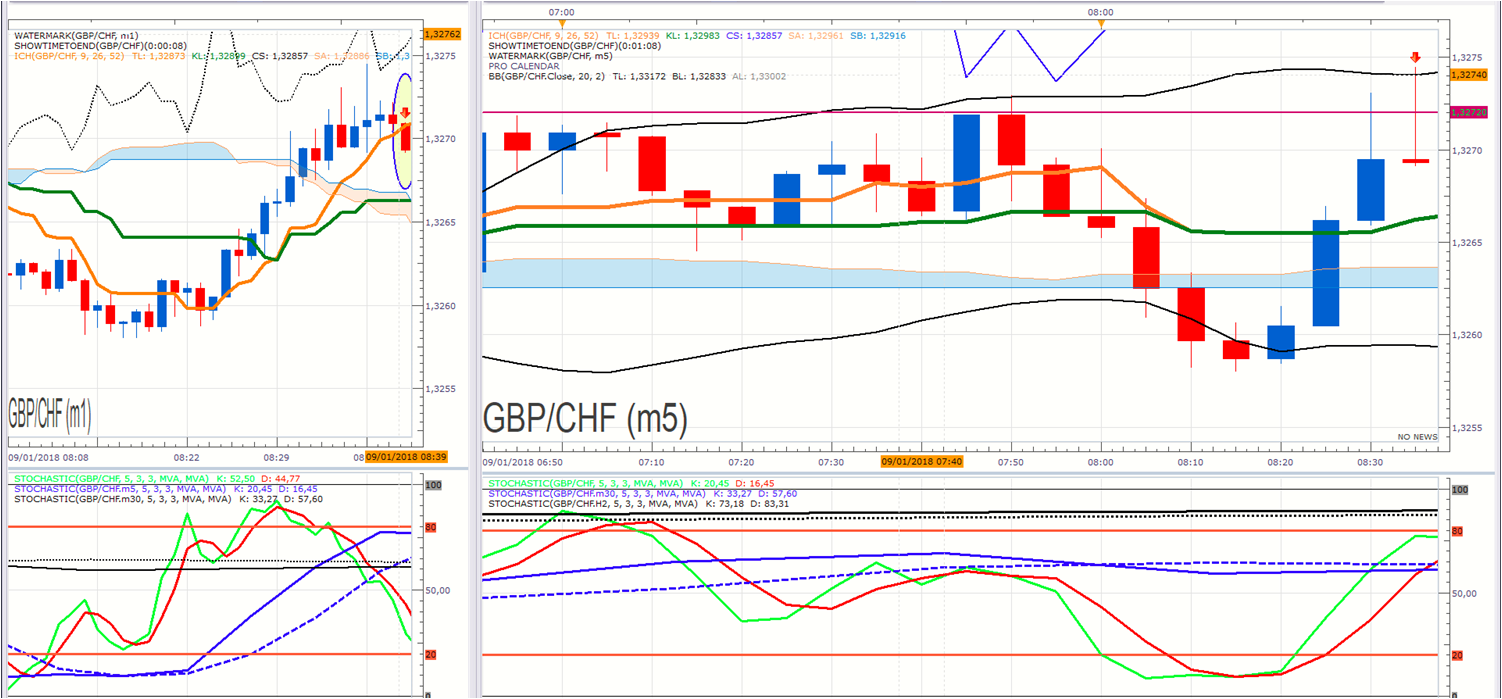Click the 09/01/2018 07:40 time label

[921, 461]
